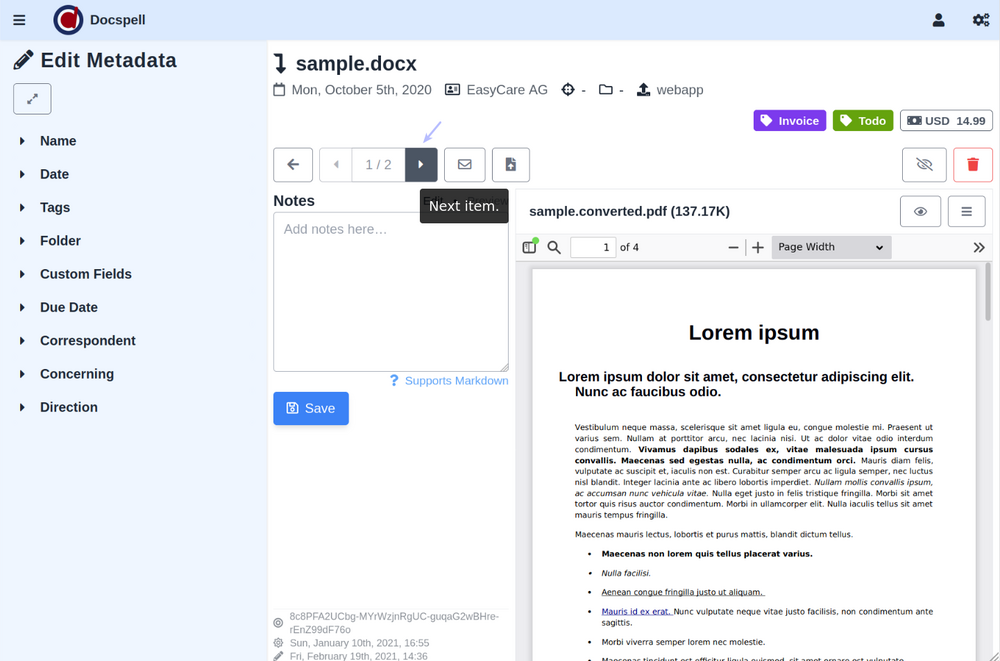1000x661 pixels.
Task: Expand the Tags section
Action: coord(55,208)
